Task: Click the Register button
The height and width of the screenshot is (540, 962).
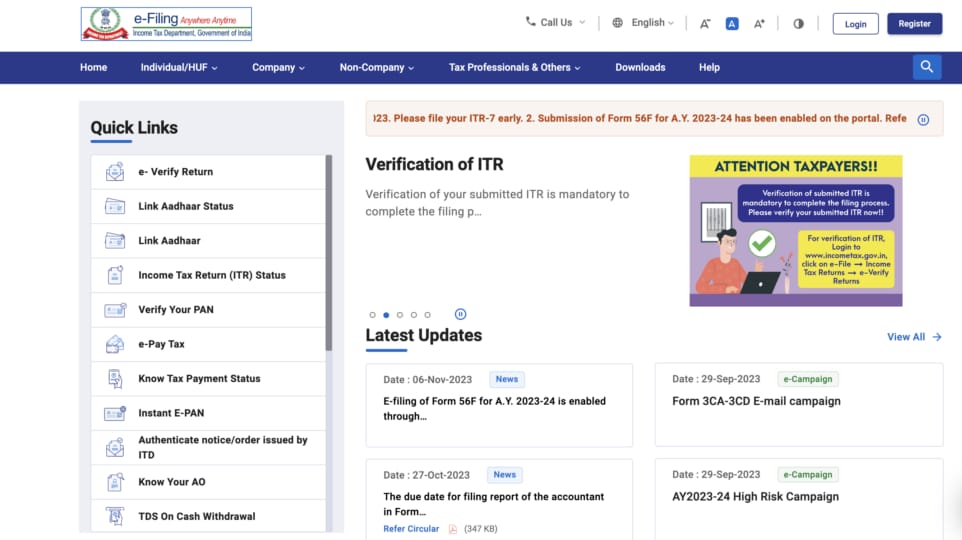Action: click(x=914, y=23)
